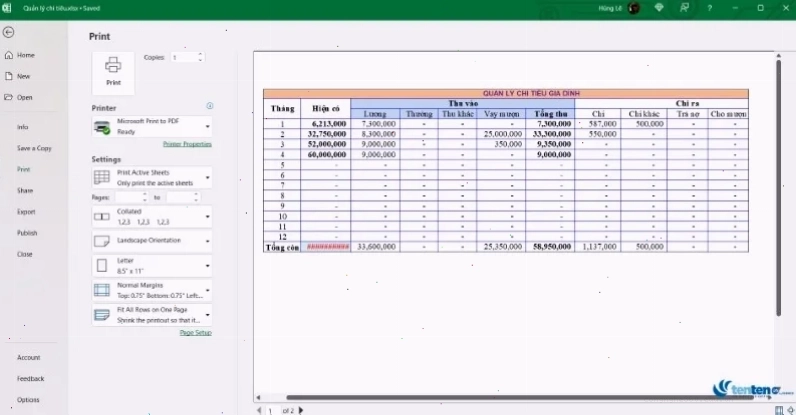Open the Normal Margins dropdown
Screen dimensions: 796x416
152,291
